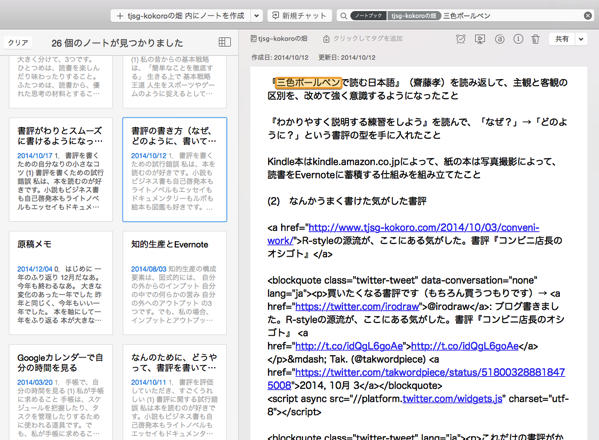
Task: Select the ノートブック search token
Action: (369, 16)
